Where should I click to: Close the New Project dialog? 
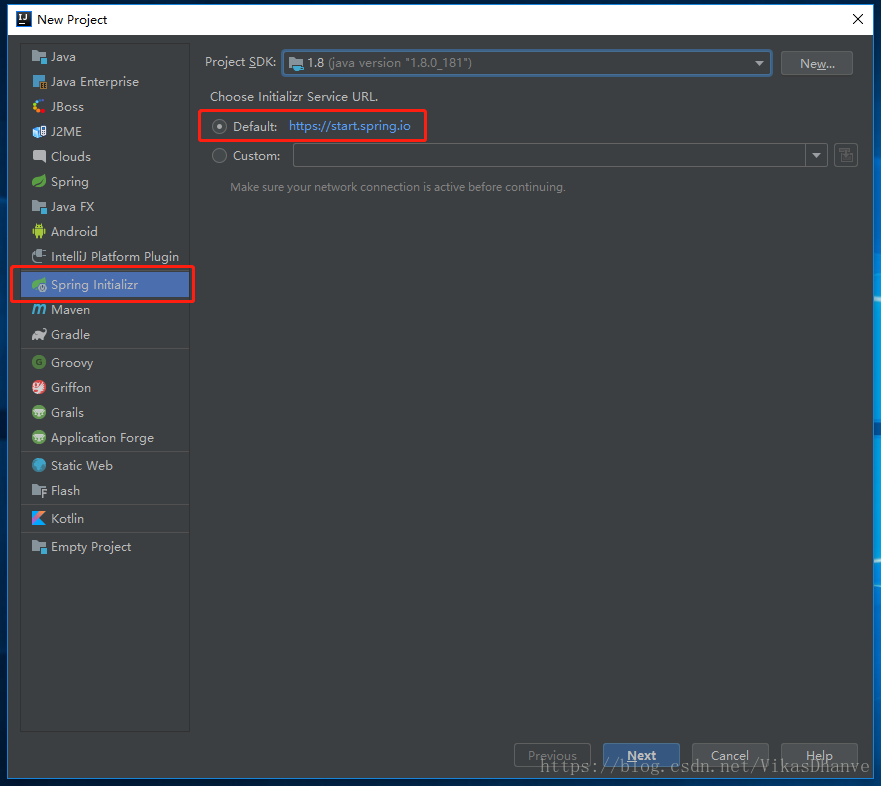click(857, 19)
